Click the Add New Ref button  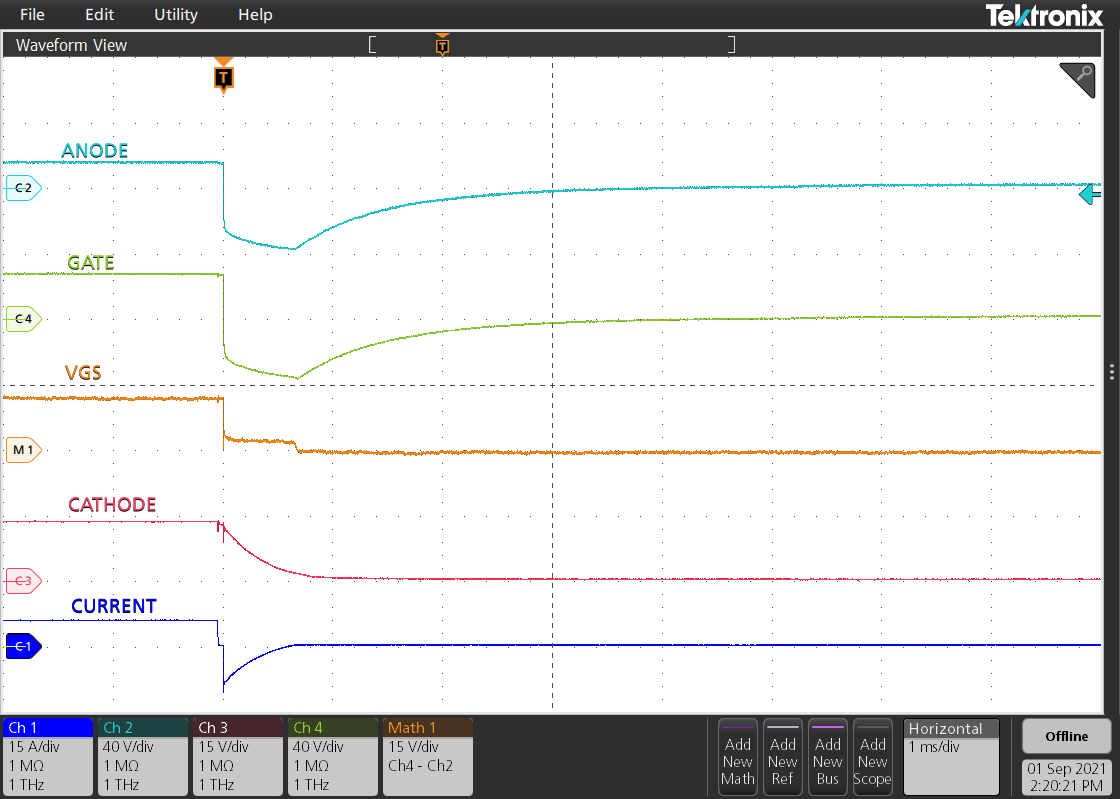pyautogui.click(x=782, y=756)
